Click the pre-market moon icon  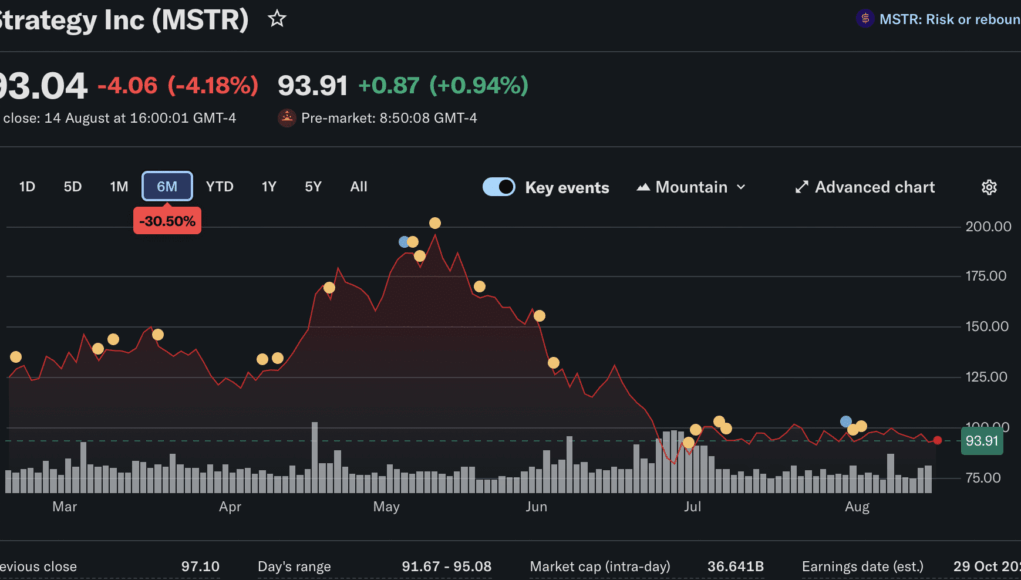287,118
